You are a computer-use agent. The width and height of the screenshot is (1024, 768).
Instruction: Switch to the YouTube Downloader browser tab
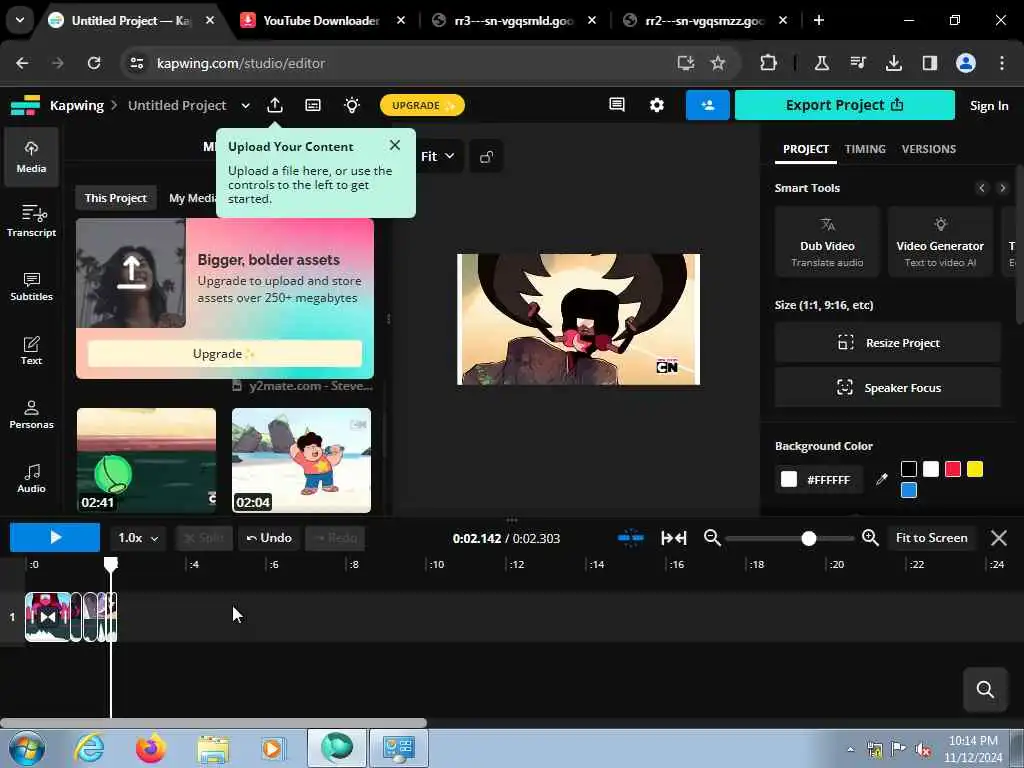pyautogui.click(x=320, y=20)
